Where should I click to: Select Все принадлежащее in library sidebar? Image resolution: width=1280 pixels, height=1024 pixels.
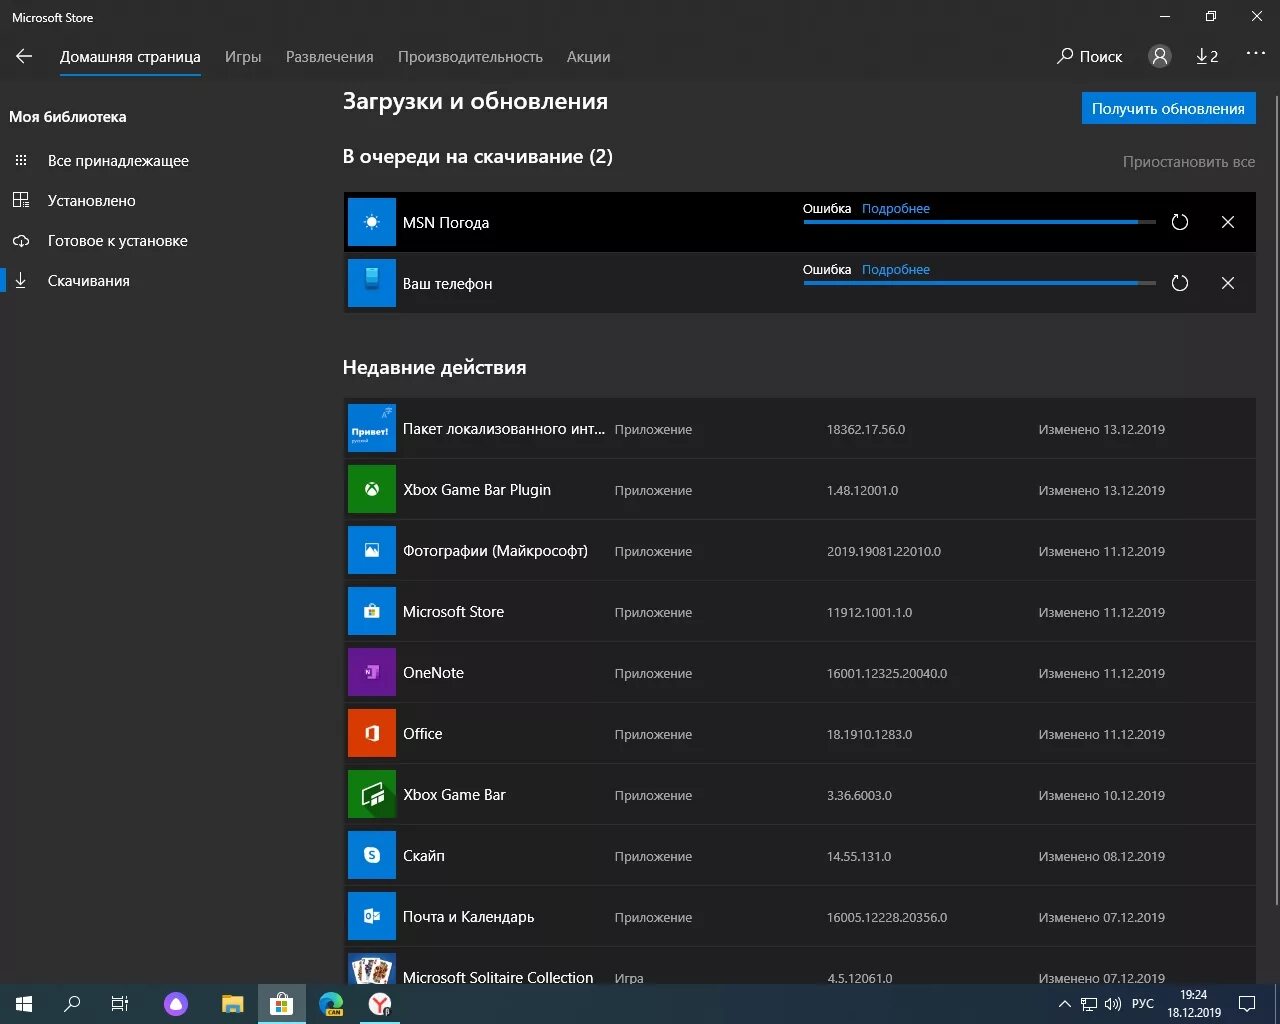coord(118,161)
